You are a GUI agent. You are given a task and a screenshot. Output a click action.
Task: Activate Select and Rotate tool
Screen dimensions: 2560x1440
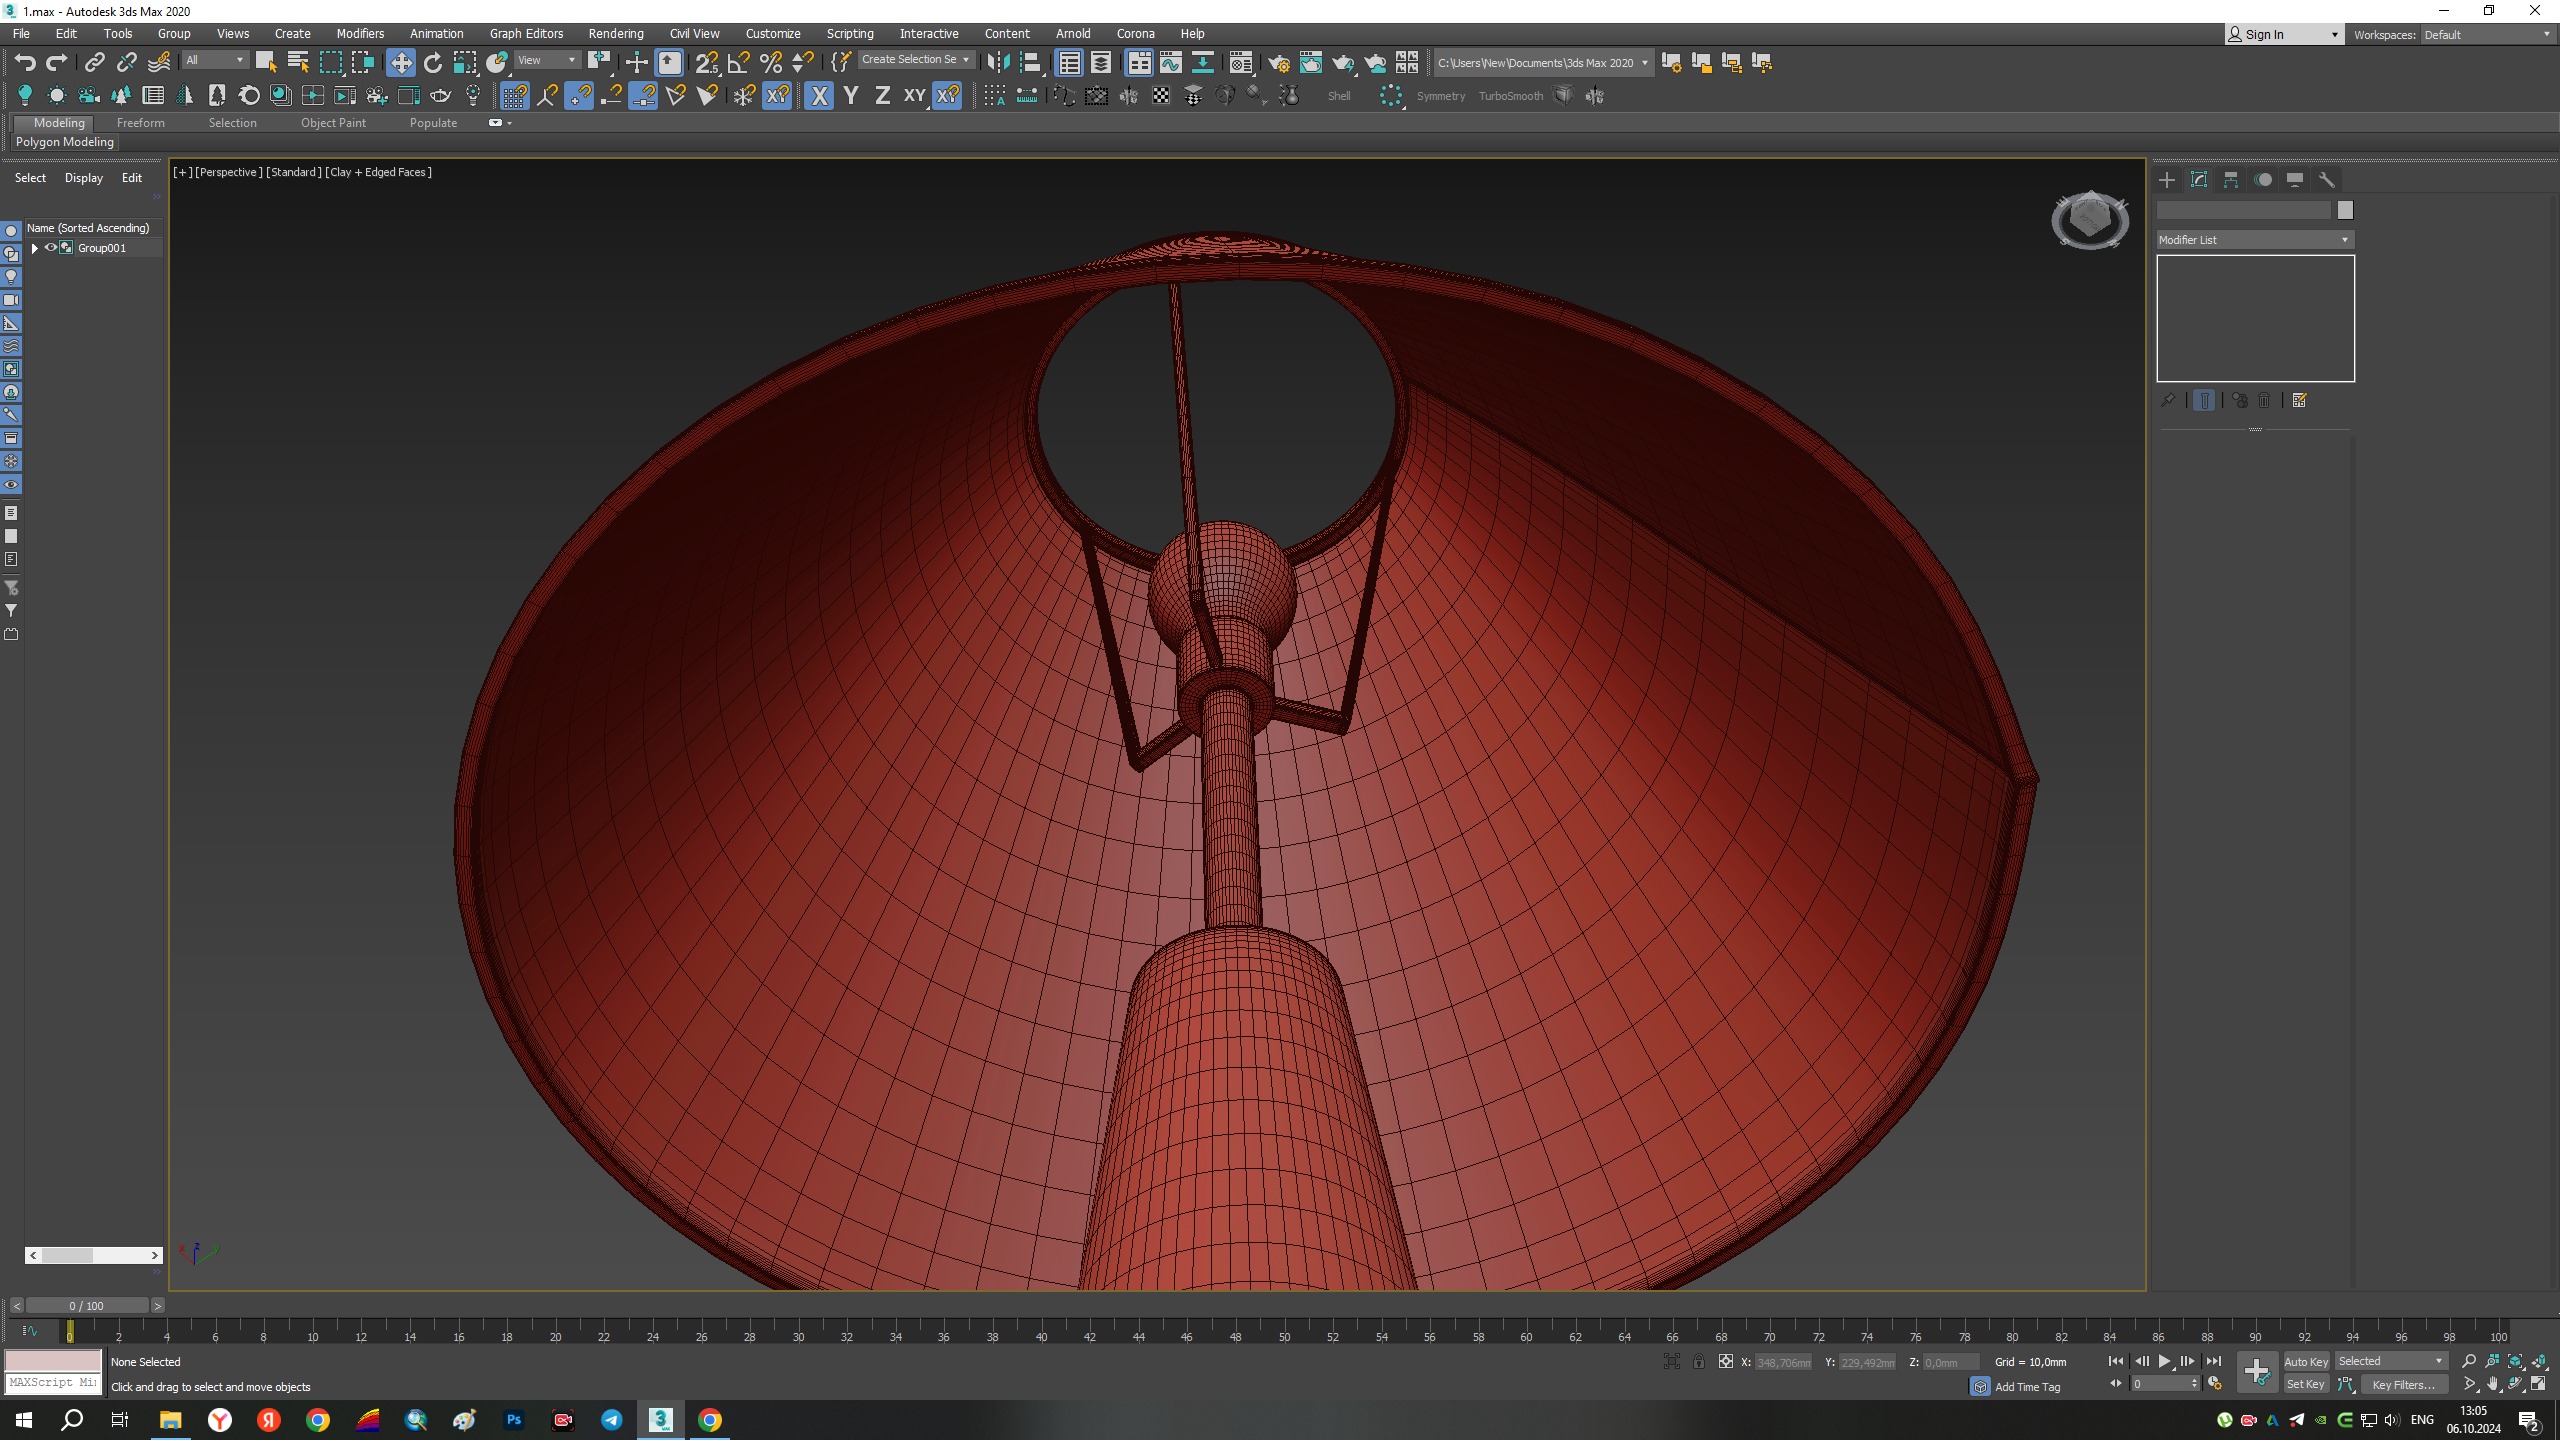click(433, 63)
